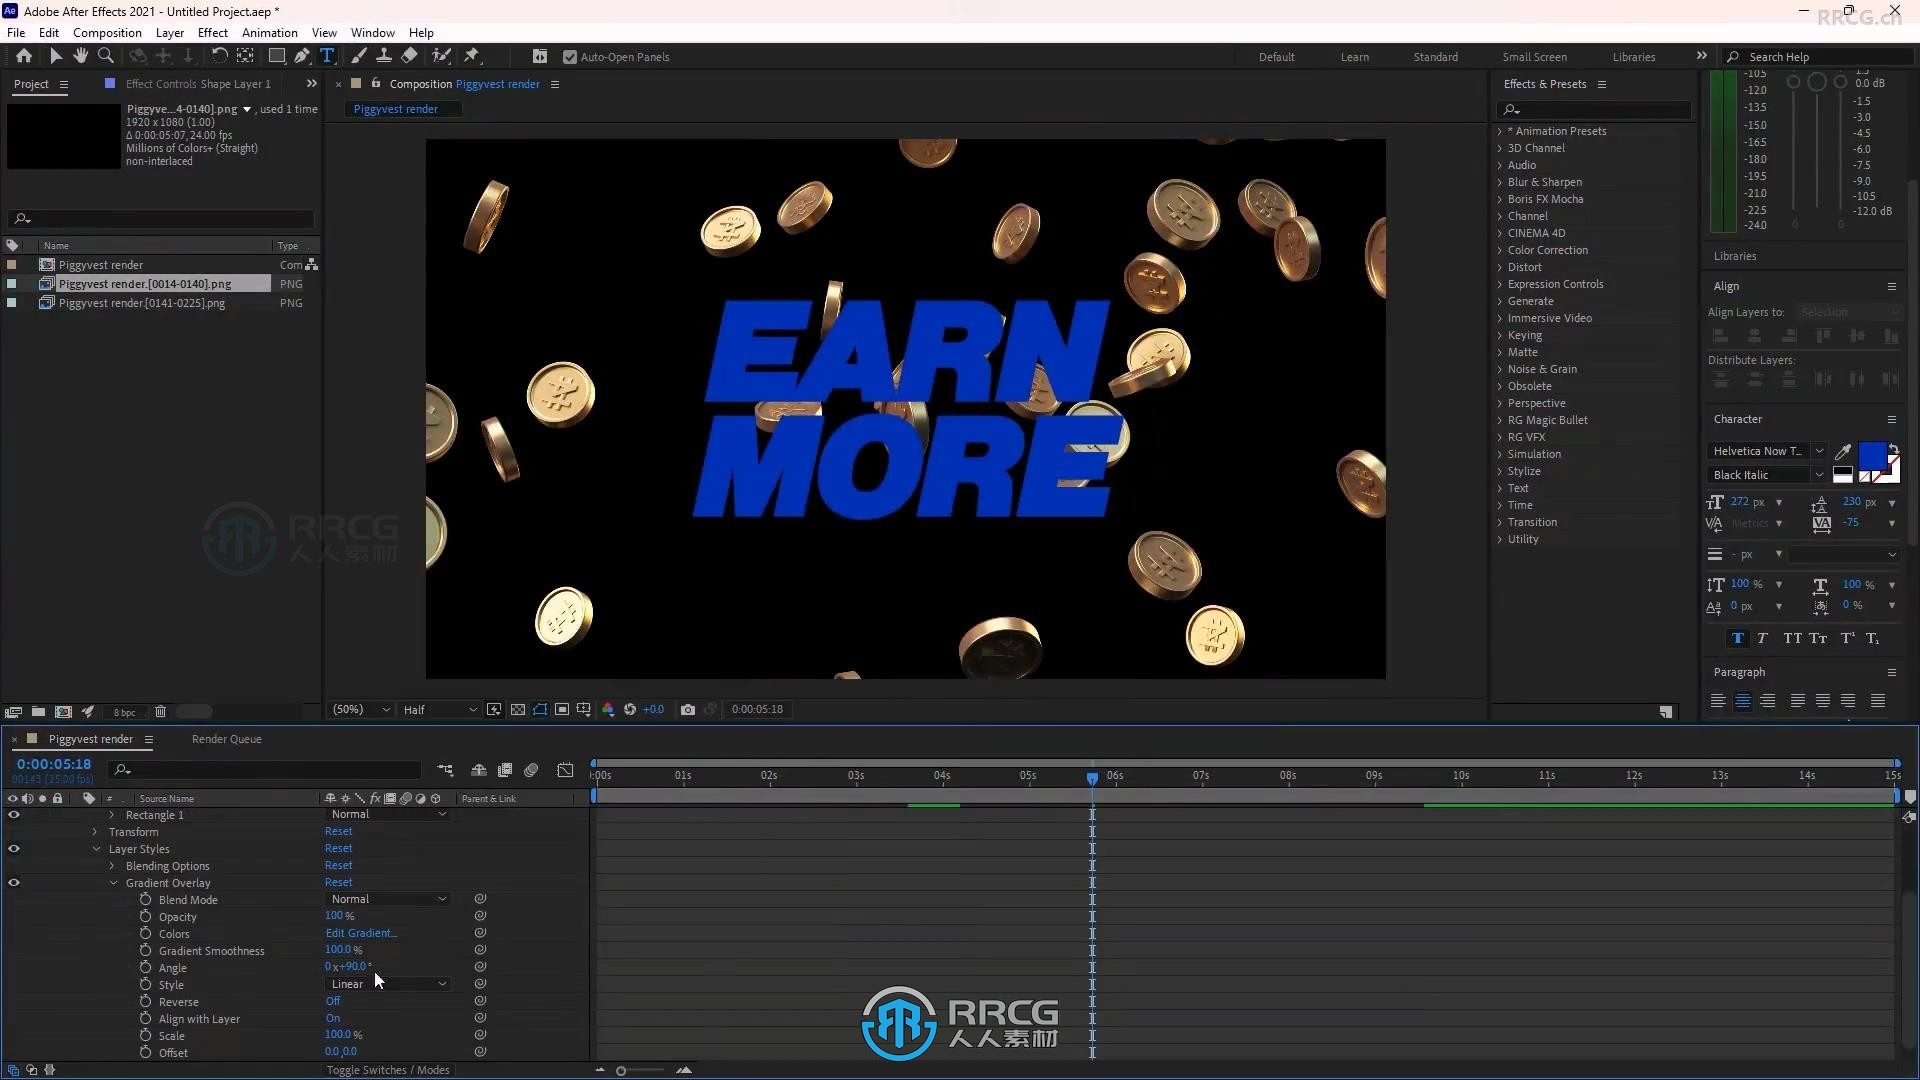The height and width of the screenshot is (1080, 1920).
Task: Collapse the Layer Styles group
Action: (x=96, y=849)
